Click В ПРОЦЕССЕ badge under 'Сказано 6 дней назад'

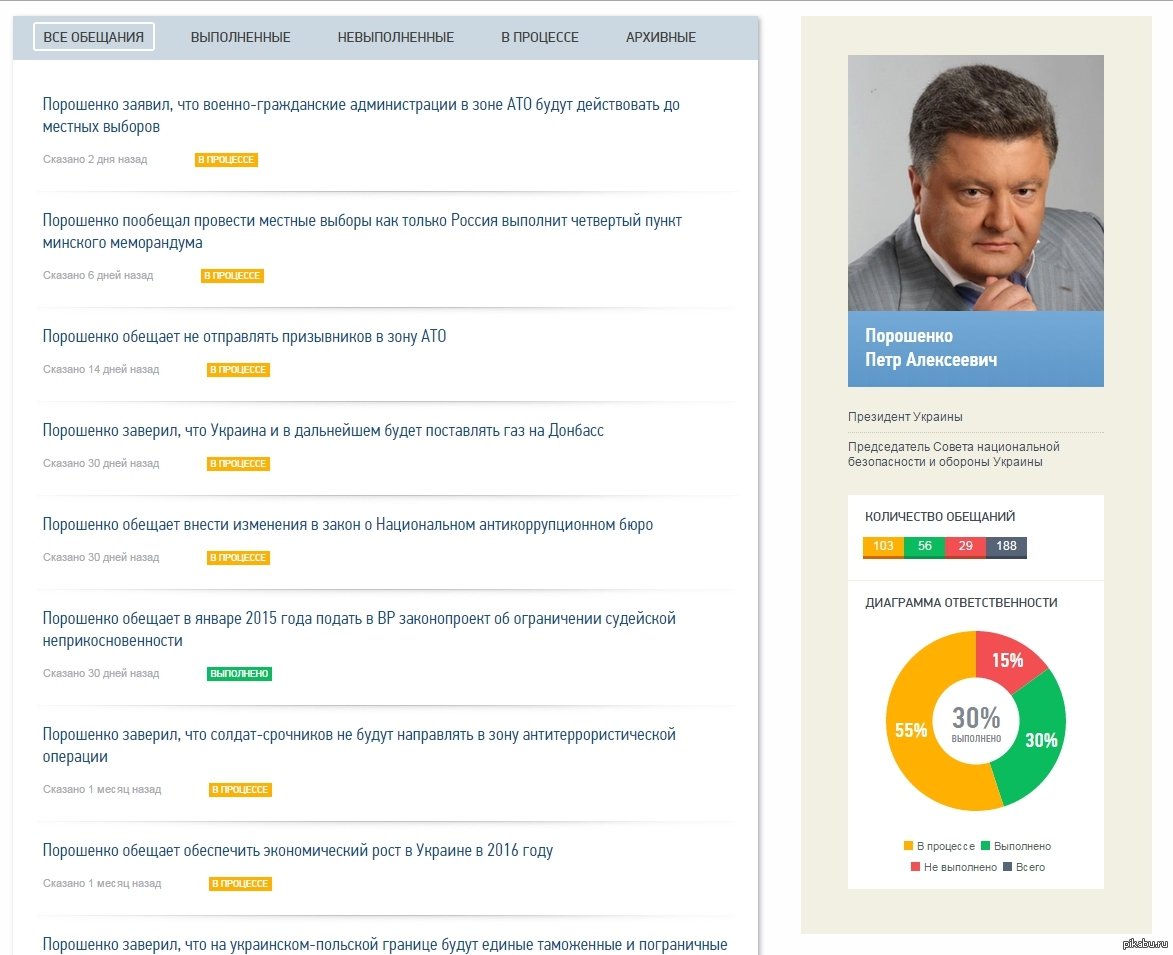pyautogui.click(x=232, y=276)
